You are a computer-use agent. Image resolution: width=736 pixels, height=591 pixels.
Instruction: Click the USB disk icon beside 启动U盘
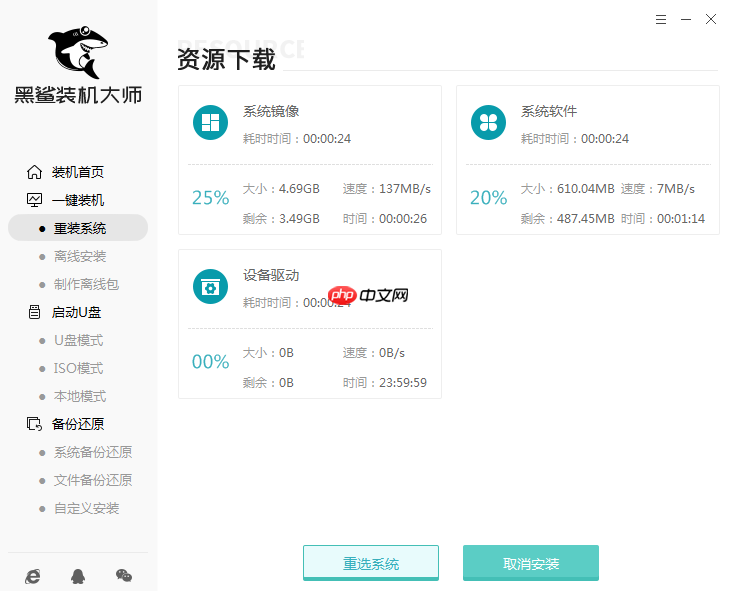coord(34,312)
